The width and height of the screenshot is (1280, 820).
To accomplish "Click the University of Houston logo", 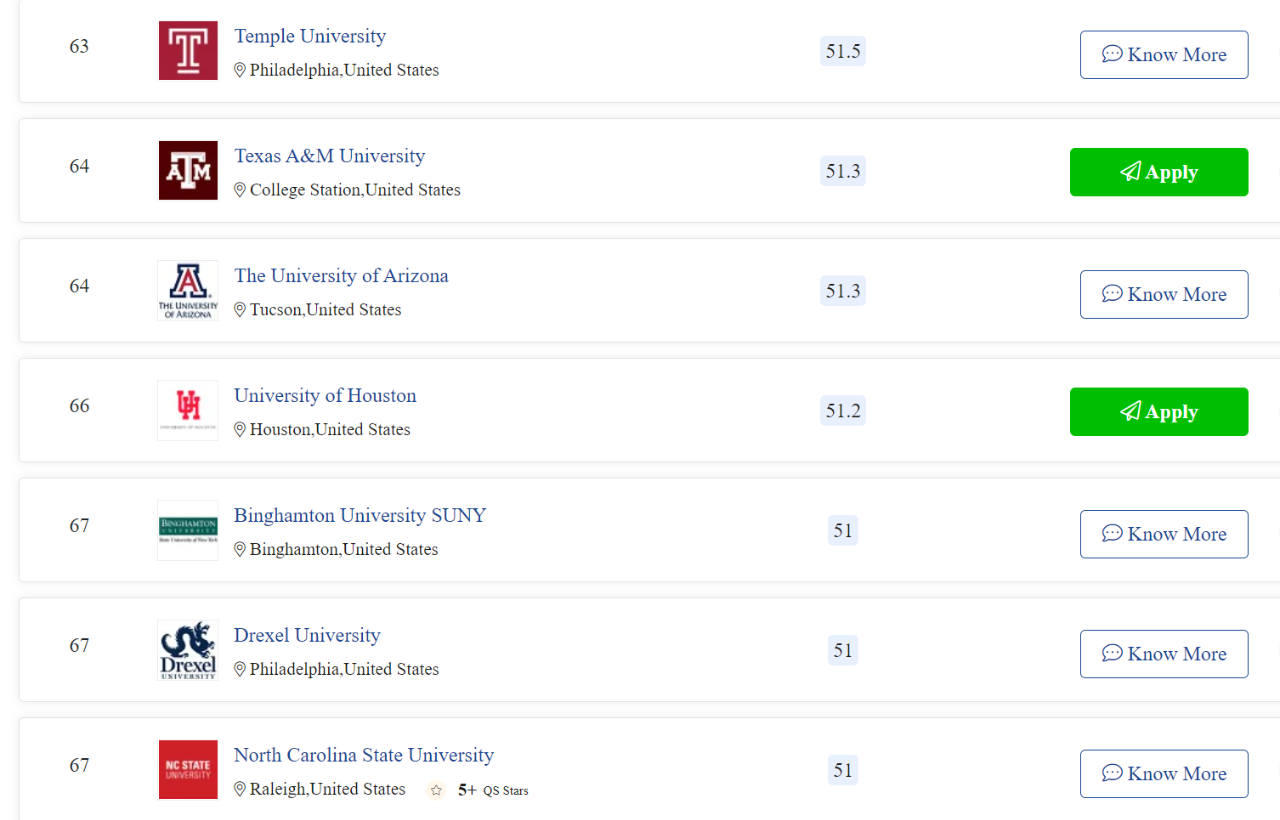I will [x=188, y=411].
